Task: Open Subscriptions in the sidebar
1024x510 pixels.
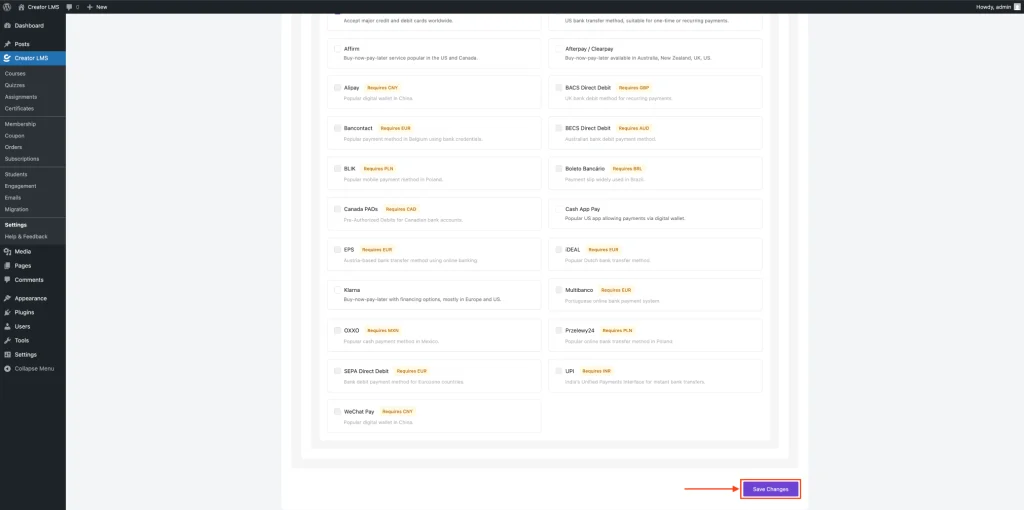Action: tap(22, 159)
